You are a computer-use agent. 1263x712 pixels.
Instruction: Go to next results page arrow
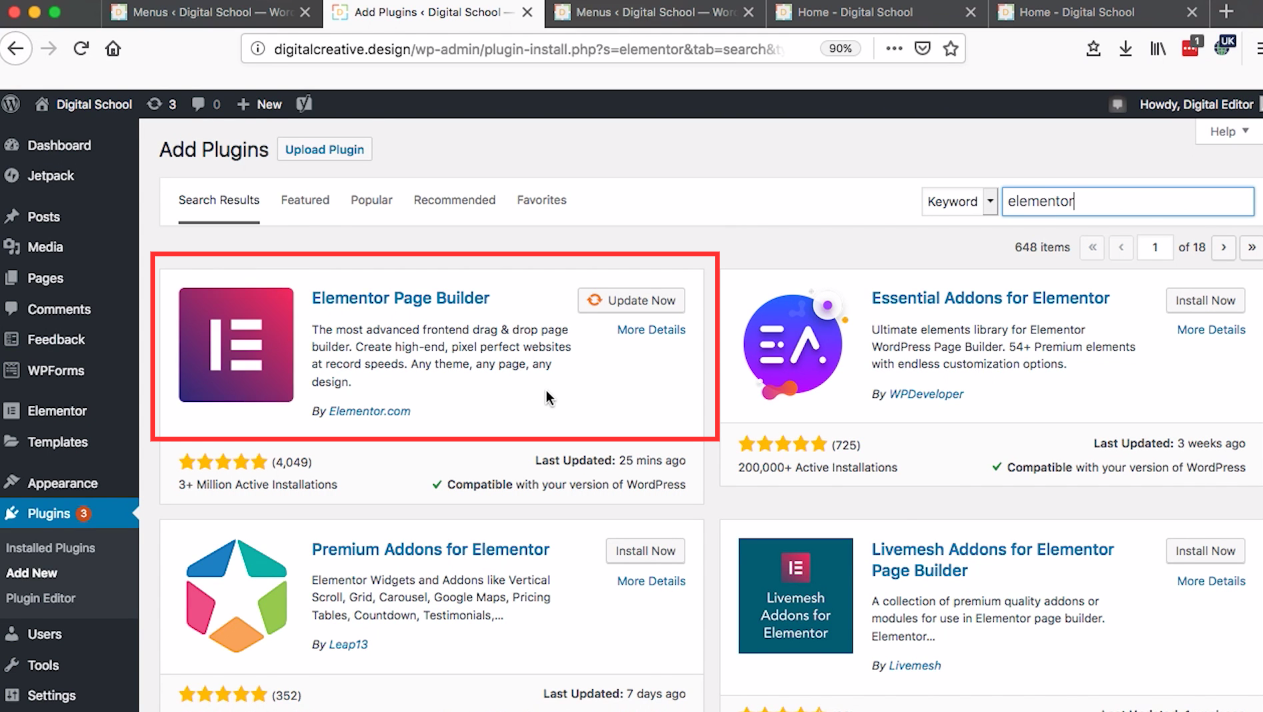coord(1223,247)
